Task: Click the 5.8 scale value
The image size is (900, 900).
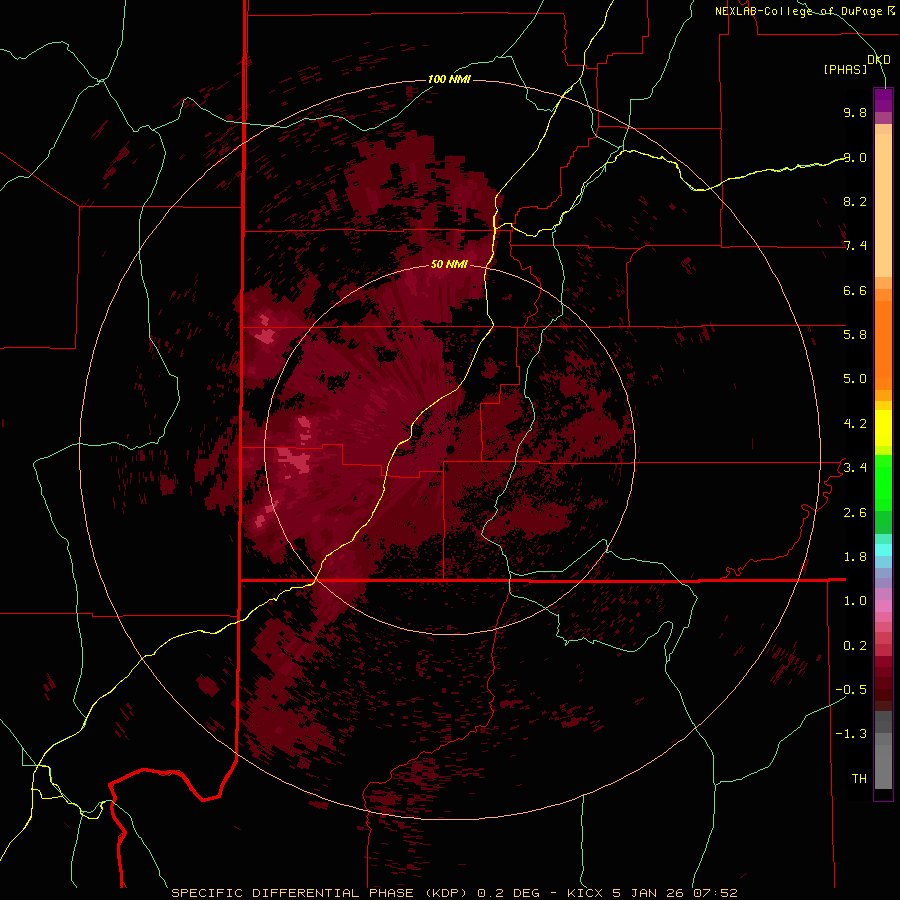Action: 855,335
